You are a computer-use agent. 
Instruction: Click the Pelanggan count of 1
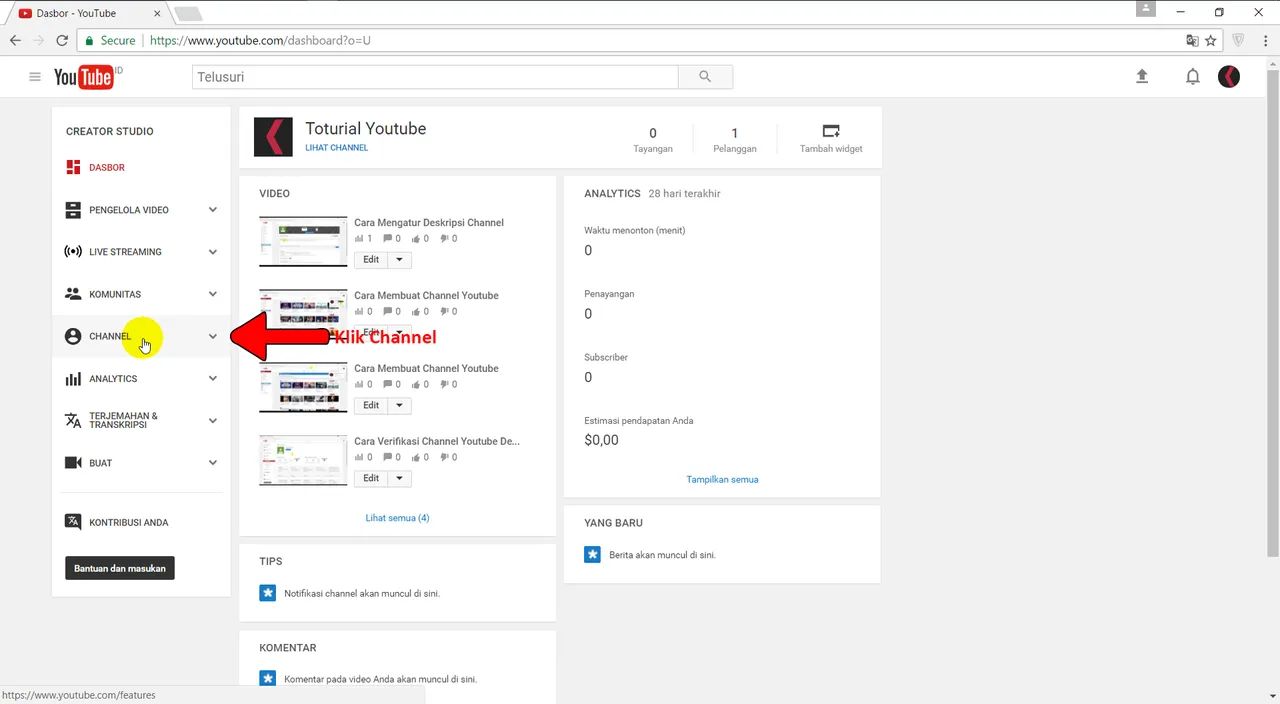coord(735,133)
